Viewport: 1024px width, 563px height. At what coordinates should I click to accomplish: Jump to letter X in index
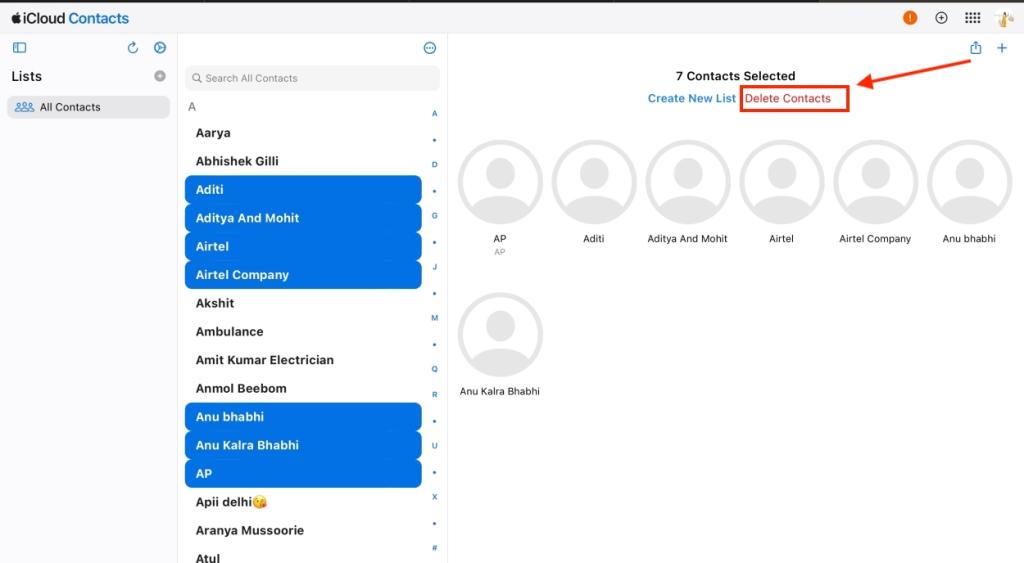point(434,496)
